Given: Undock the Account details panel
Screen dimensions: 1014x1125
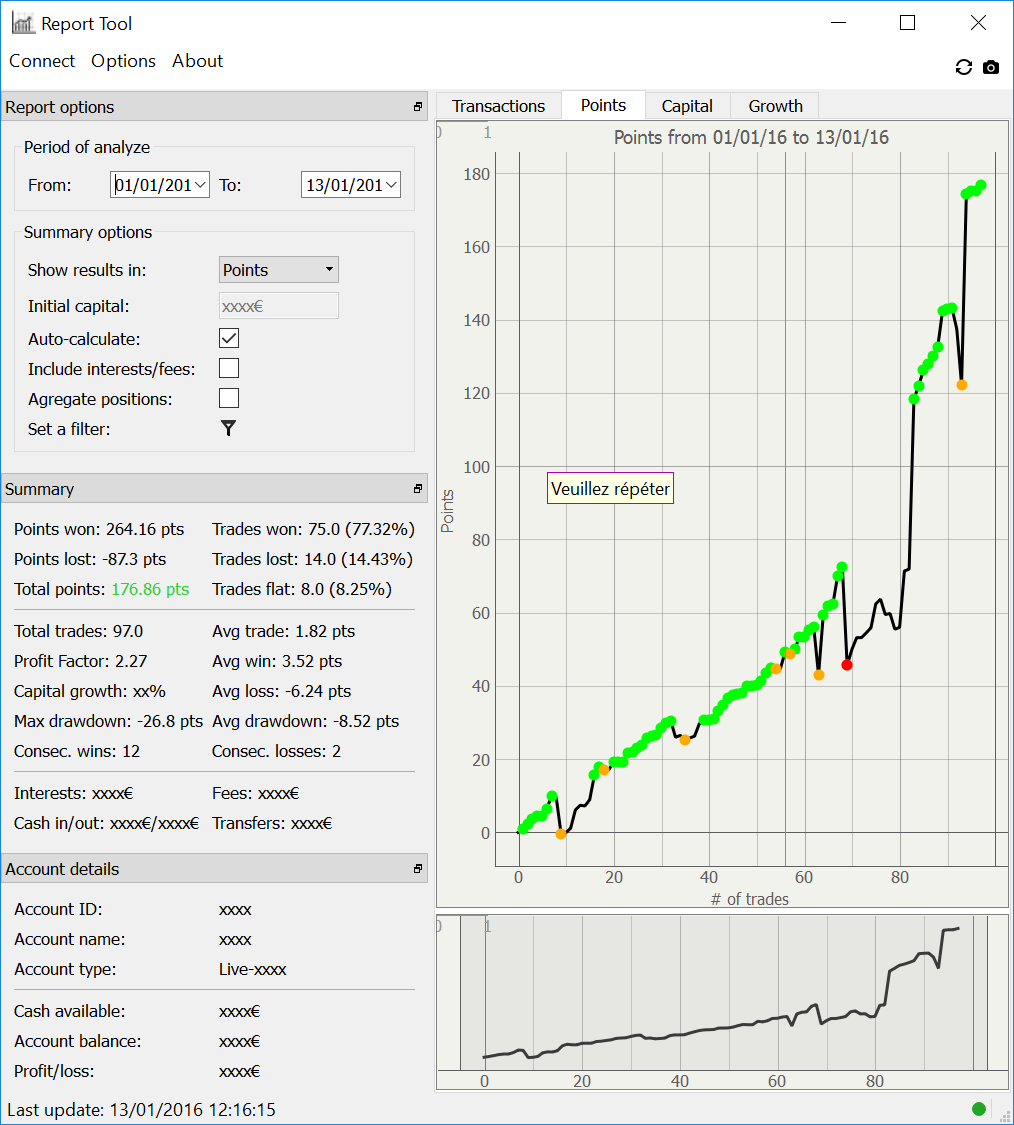Looking at the screenshot, I should pos(418,869).
